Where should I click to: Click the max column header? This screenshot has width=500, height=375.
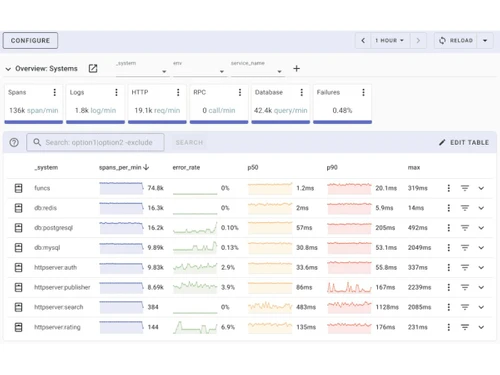[x=414, y=167]
